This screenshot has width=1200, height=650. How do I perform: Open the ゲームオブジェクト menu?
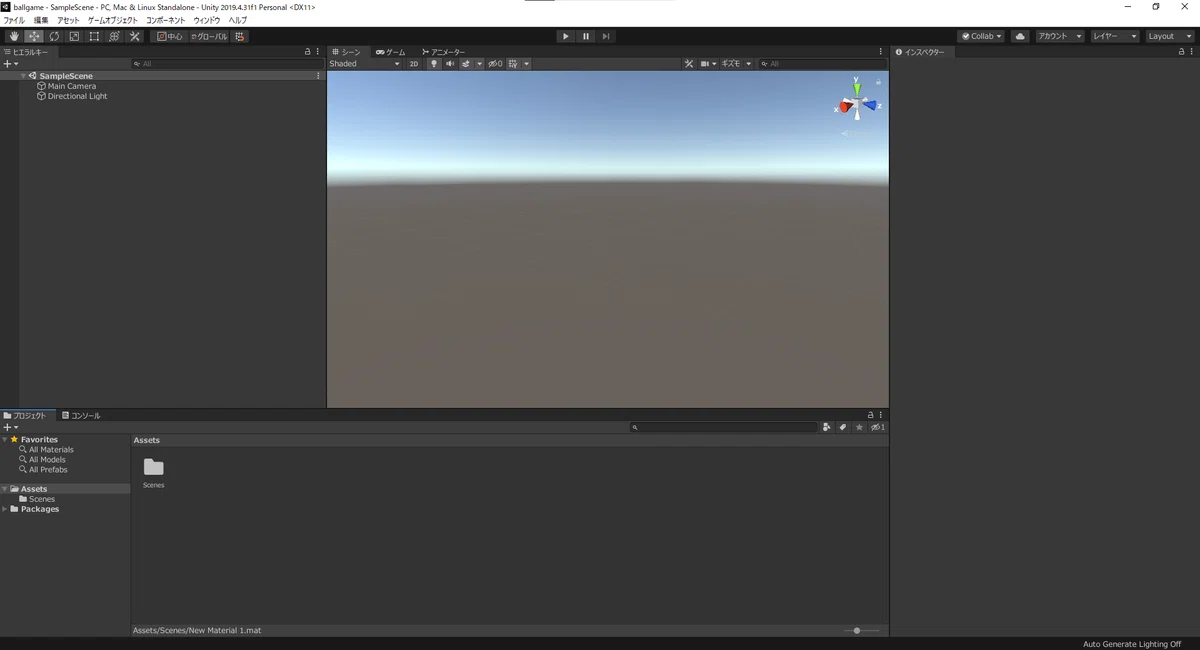(113, 20)
